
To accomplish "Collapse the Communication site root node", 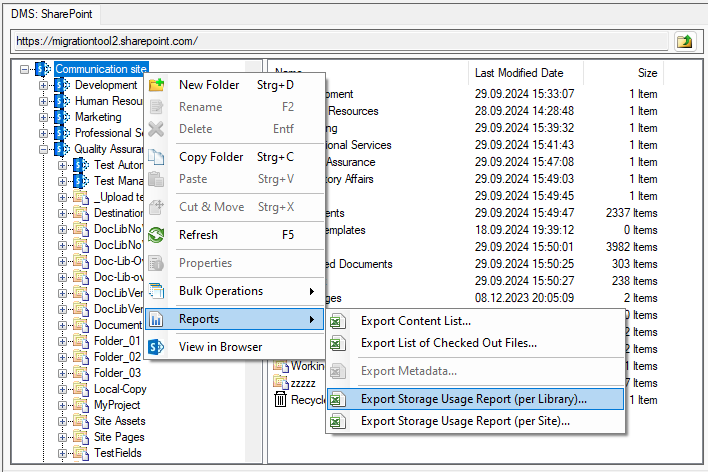I will coord(24,69).
